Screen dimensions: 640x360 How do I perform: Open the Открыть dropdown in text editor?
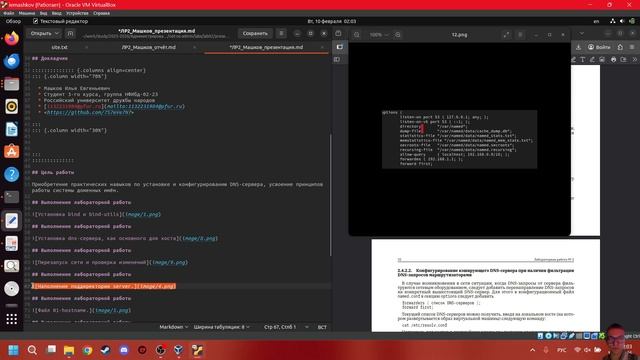(x=44, y=33)
